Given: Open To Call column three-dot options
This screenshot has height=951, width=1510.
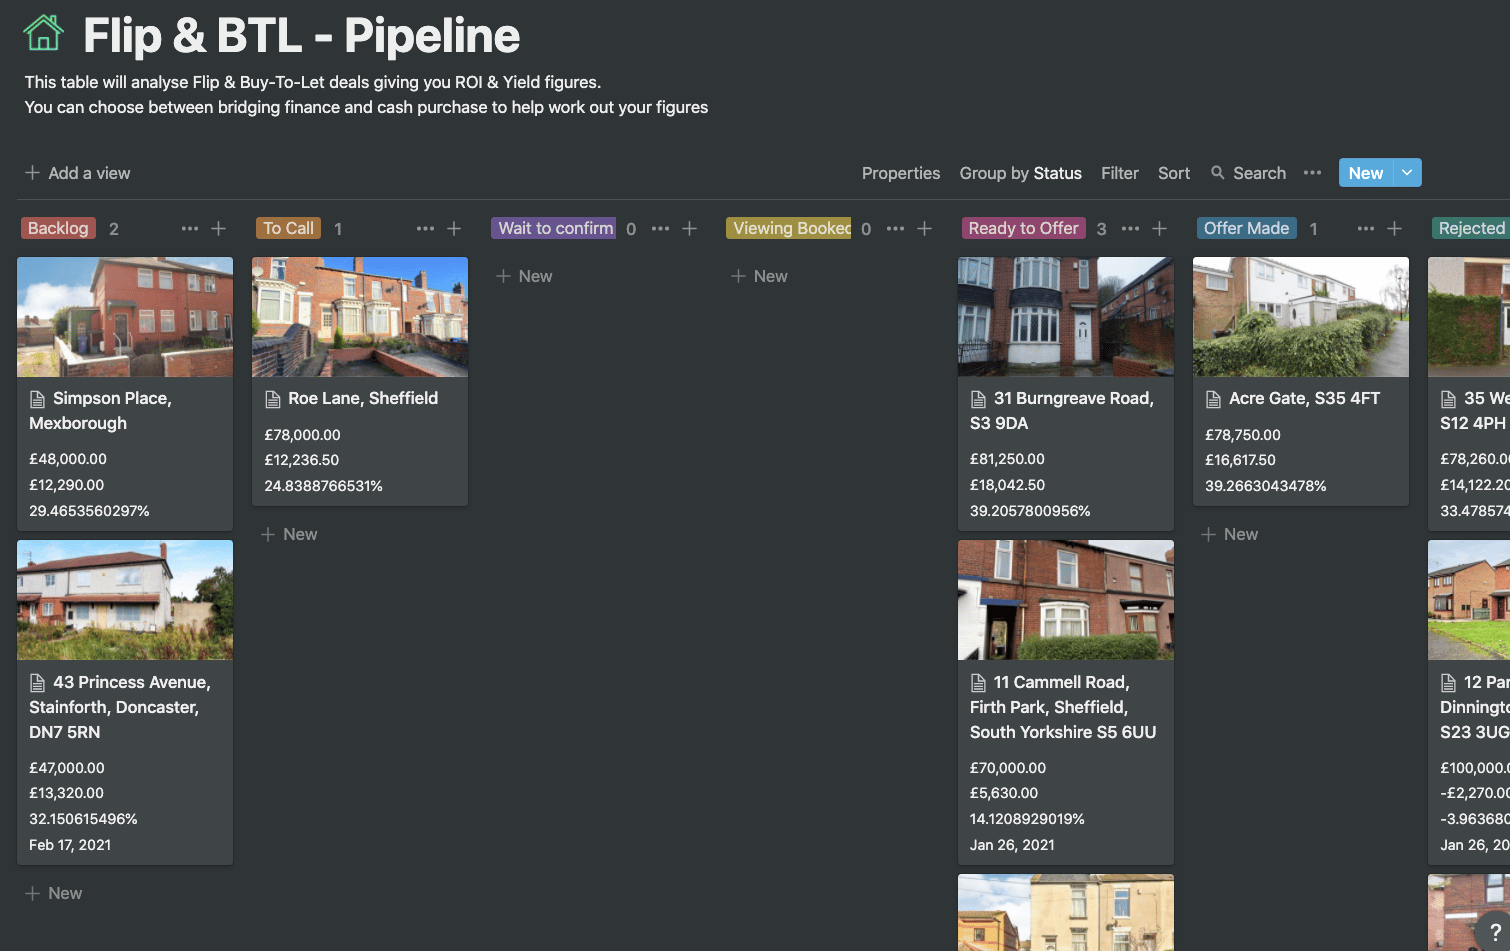Looking at the screenshot, I should tap(425, 229).
